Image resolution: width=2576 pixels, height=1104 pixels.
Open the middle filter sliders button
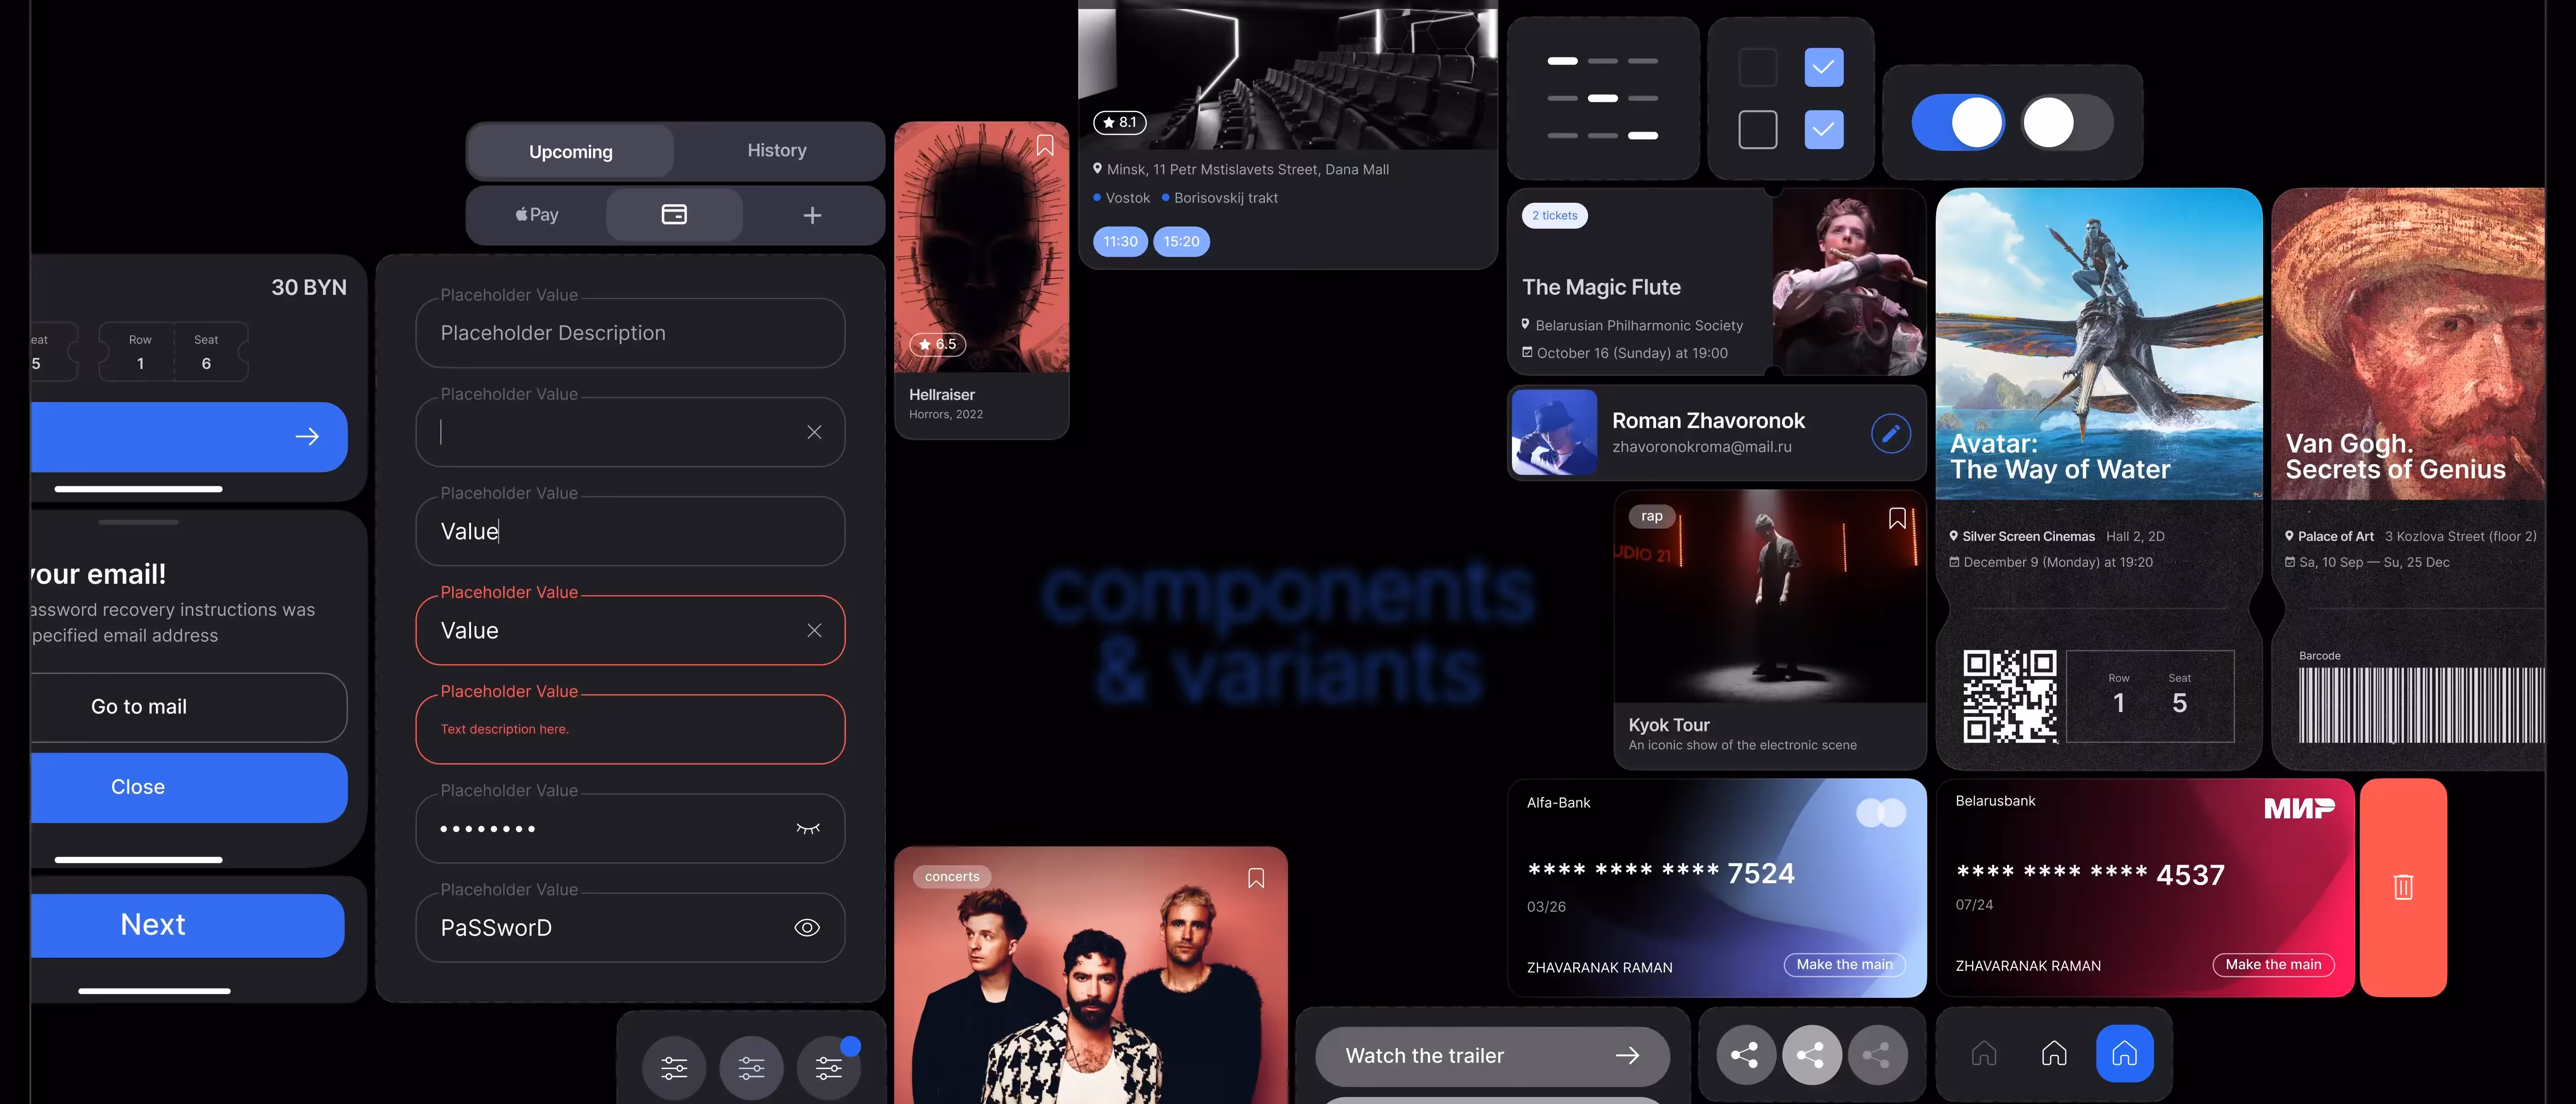(x=751, y=1068)
